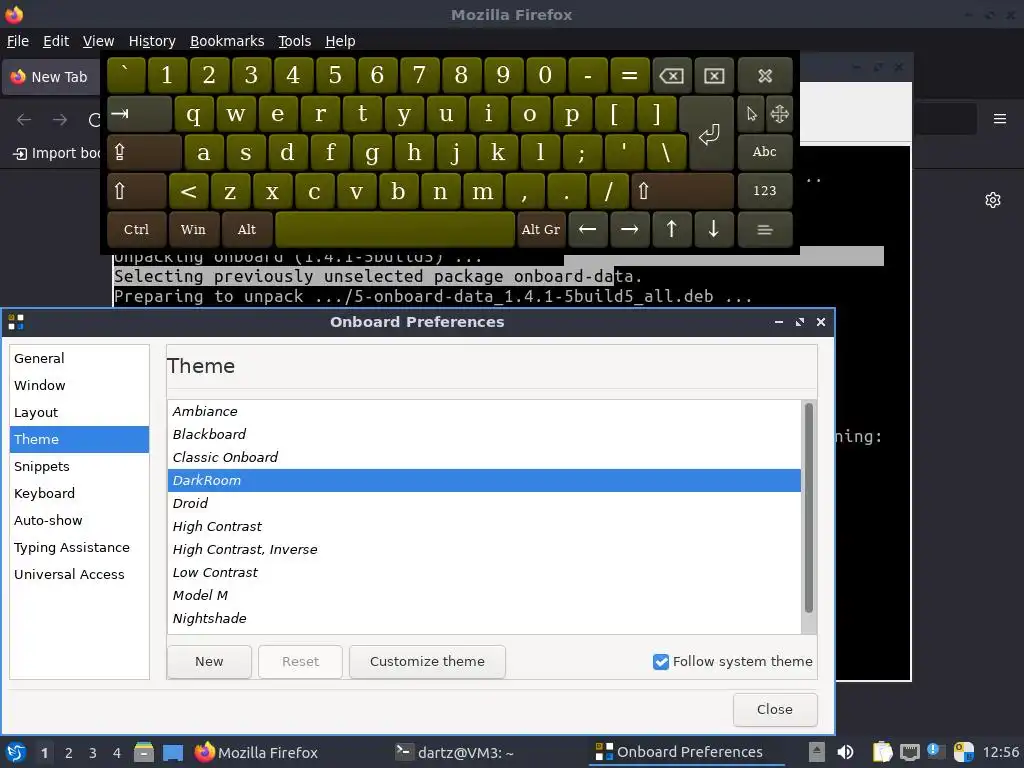Click the move keyboard handle icon
1024x768 pixels.
coord(779,114)
